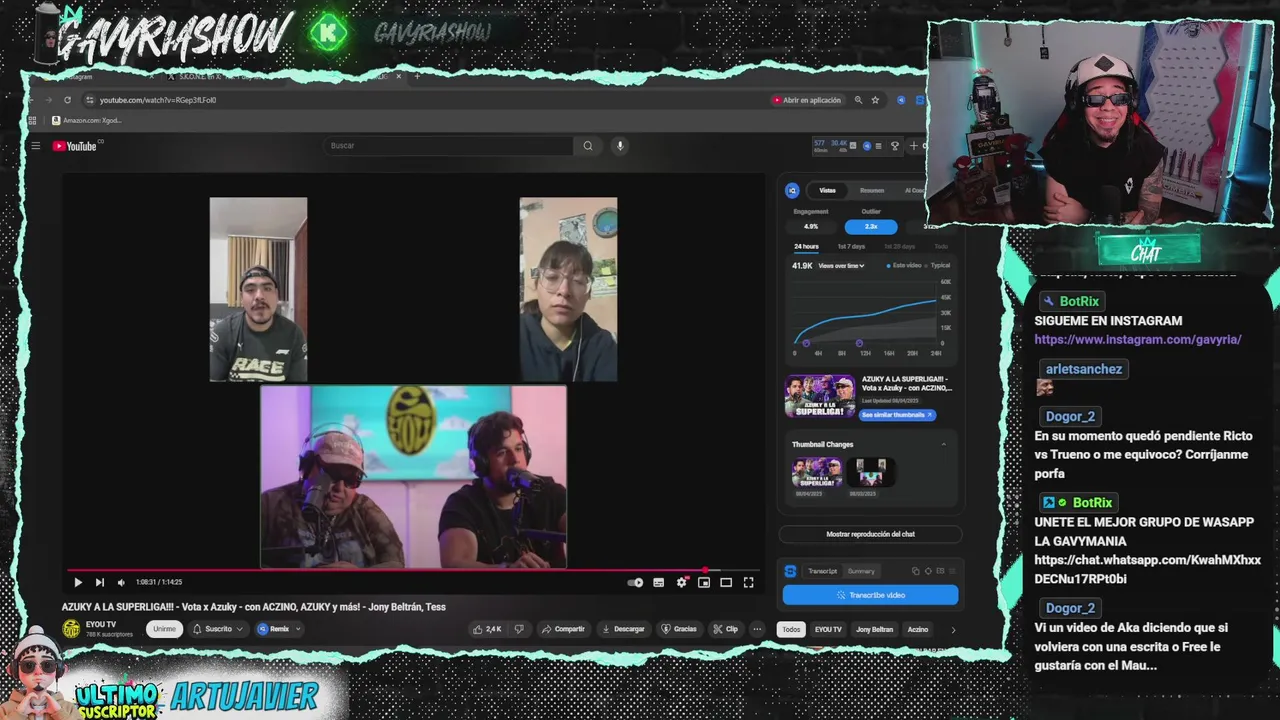This screenshot has height=720, width=1280.
Task: Click the YouTube address bar URL
Action: pos(158,100)
